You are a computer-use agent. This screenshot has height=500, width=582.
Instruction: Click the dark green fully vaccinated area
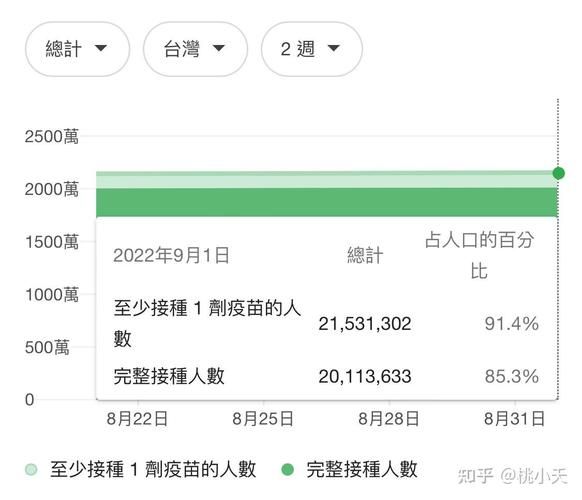[327, 202]
